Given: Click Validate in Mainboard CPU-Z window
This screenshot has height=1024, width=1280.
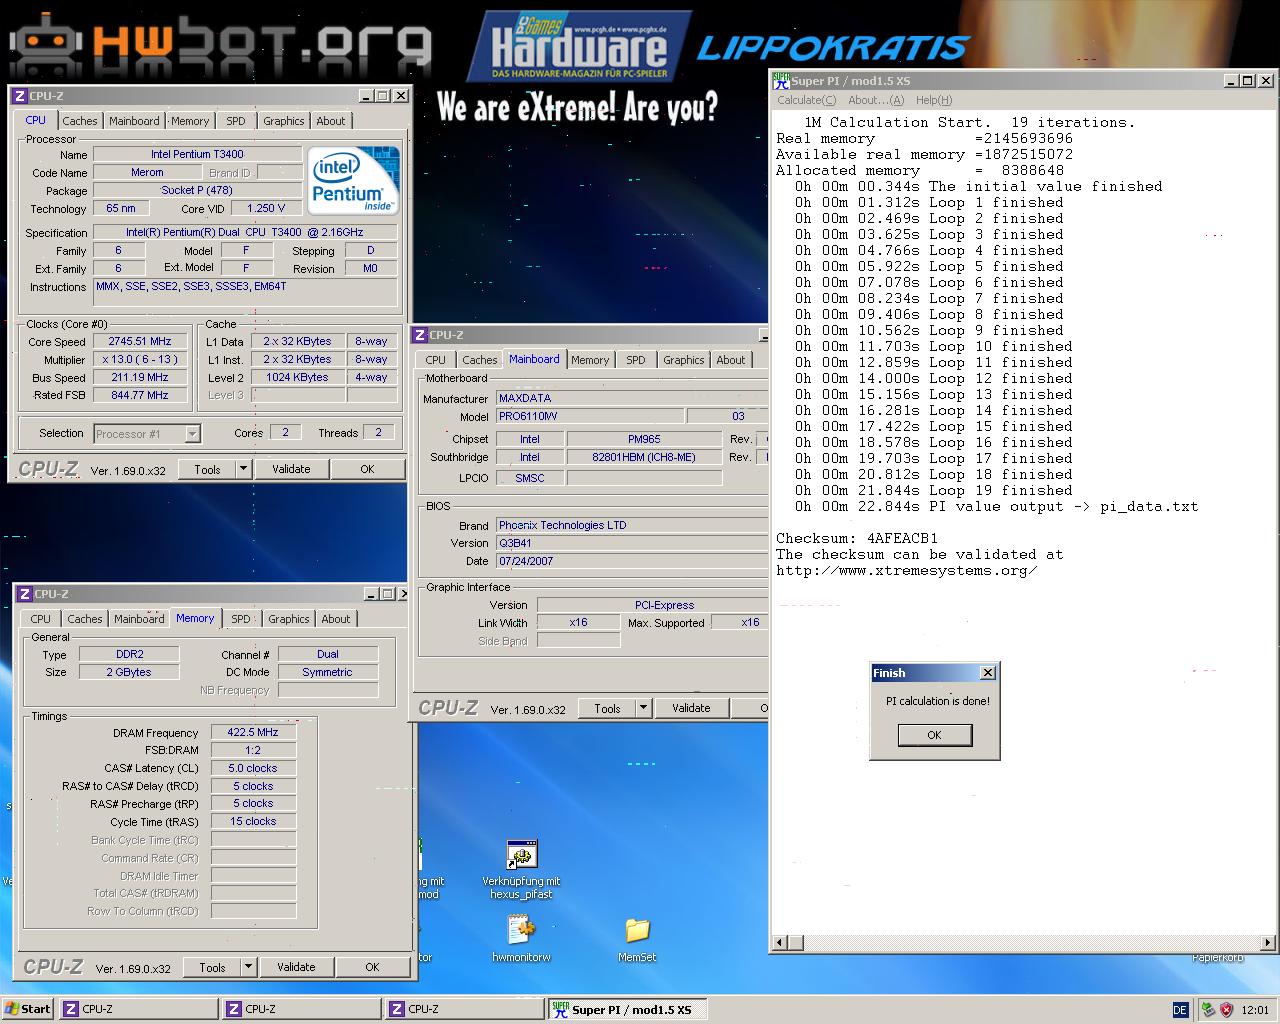Looking at the screenshot, I should 691,708.
